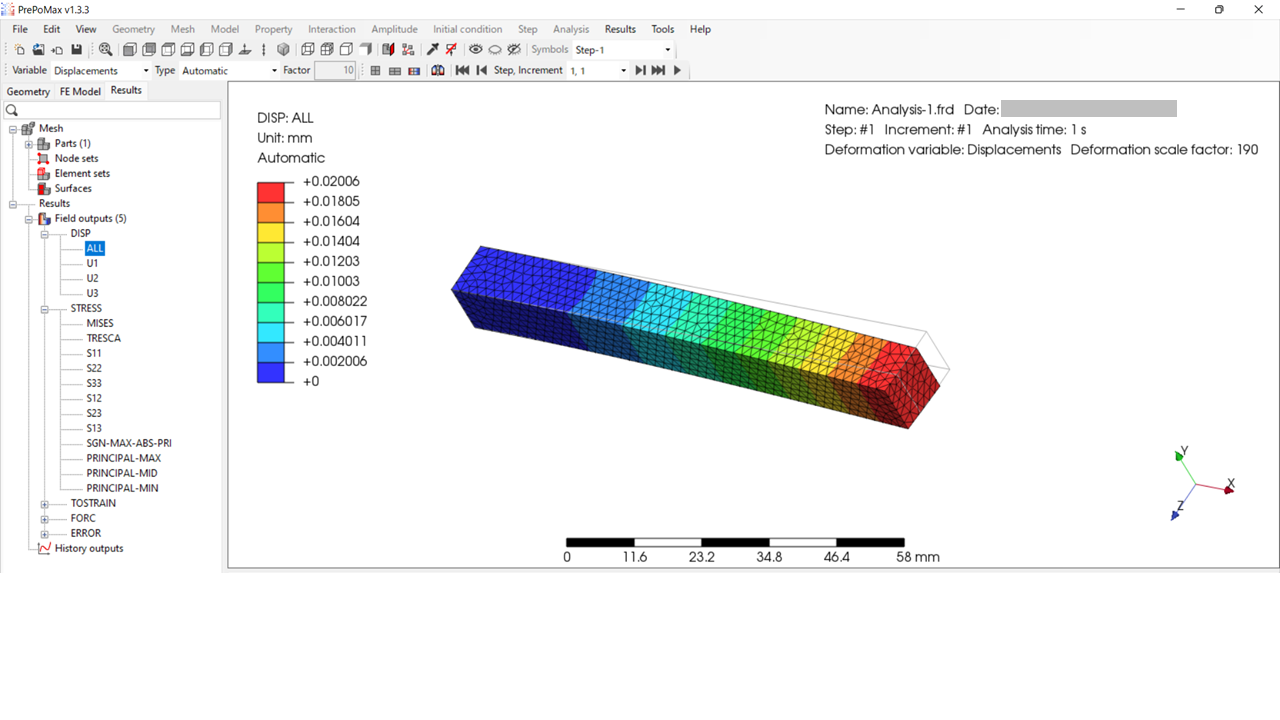Open the Edit menu
Screen dimensions: 1280x720
click(51, 29)
